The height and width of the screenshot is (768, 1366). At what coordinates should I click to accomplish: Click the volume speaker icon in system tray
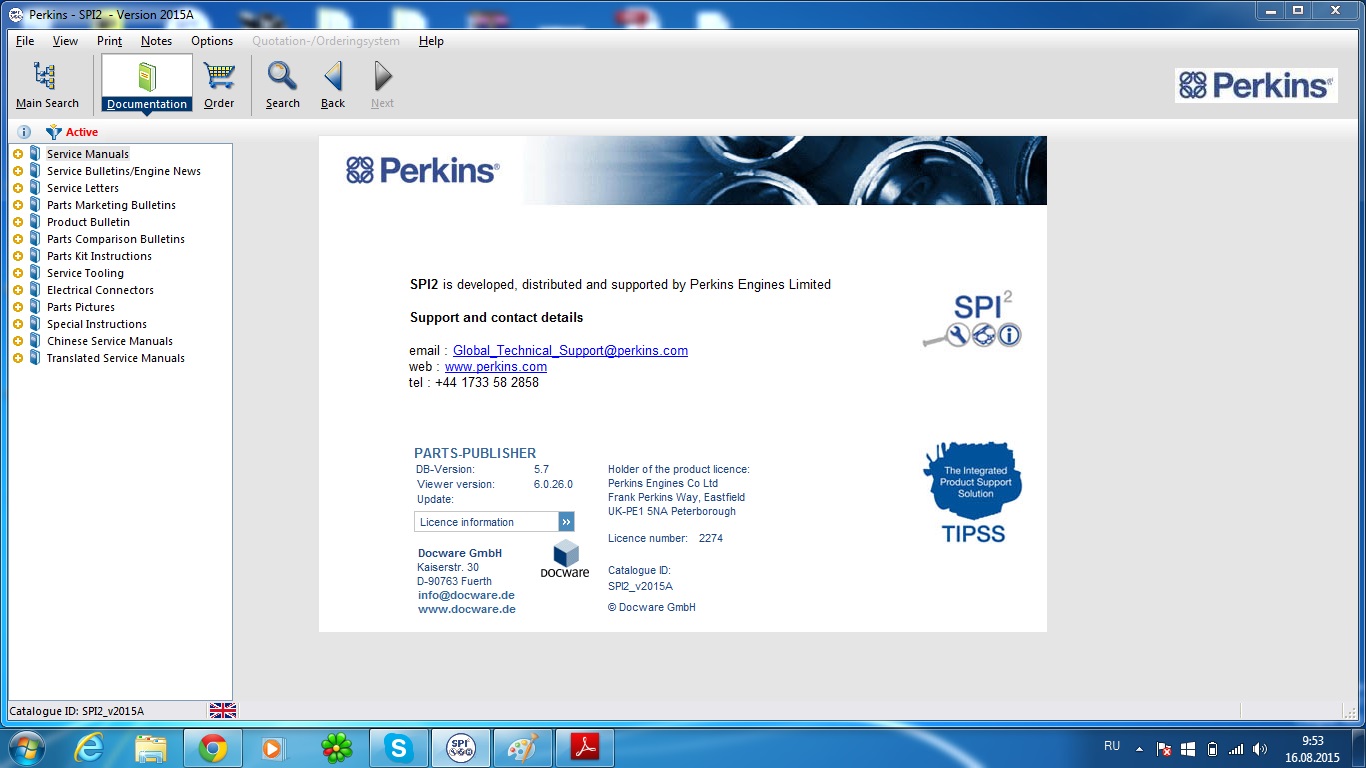point(1260,748)
